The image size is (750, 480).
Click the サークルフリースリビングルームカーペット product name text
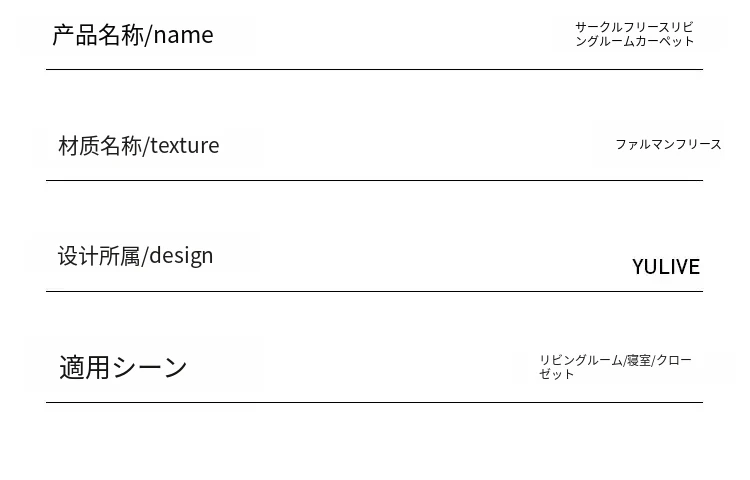(x=634, y=34)
